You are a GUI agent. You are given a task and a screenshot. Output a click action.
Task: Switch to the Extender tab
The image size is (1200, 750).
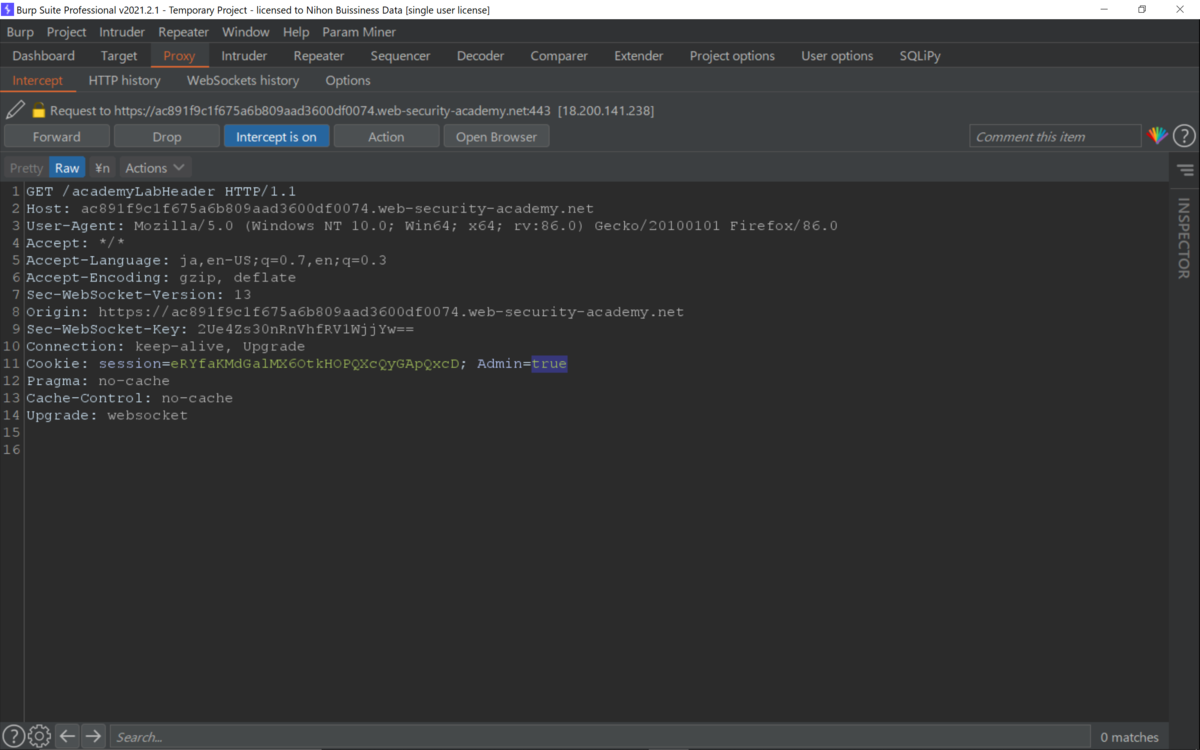point(639,56)
